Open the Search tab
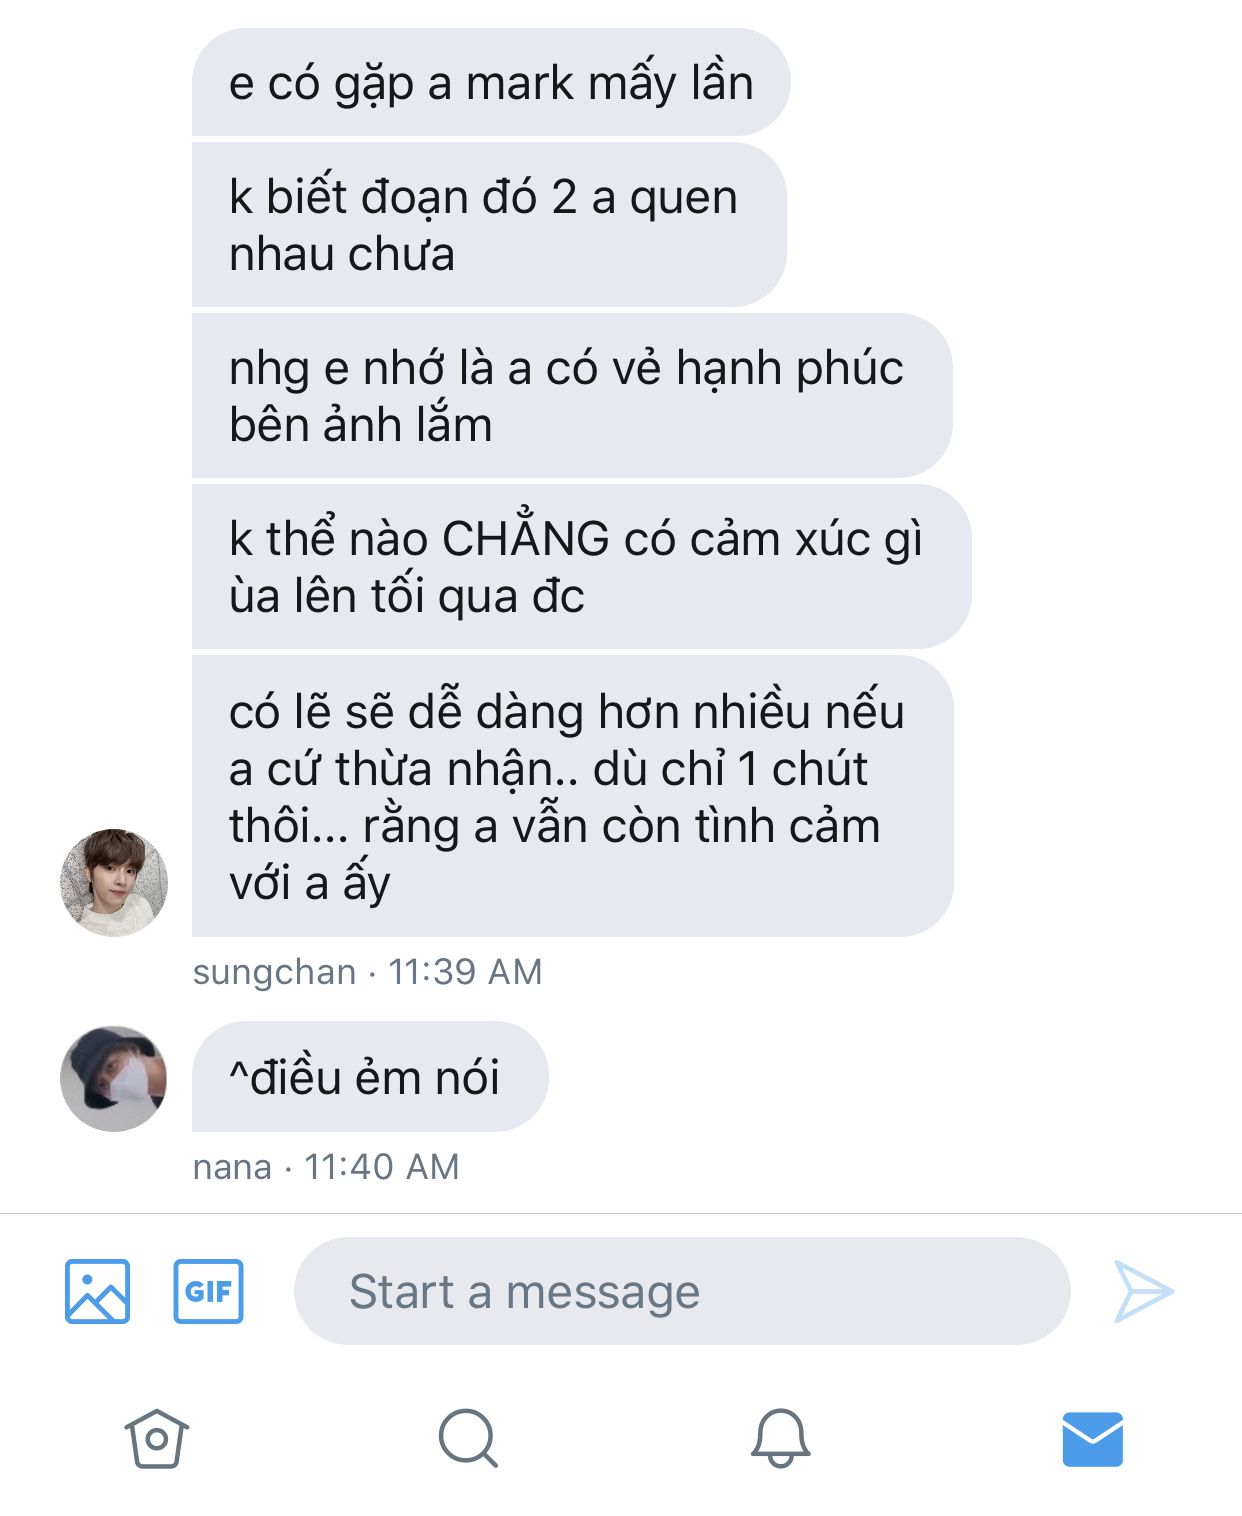Image resolution: width=1242 pixels, height=1516 pixels. [468, 1438]
